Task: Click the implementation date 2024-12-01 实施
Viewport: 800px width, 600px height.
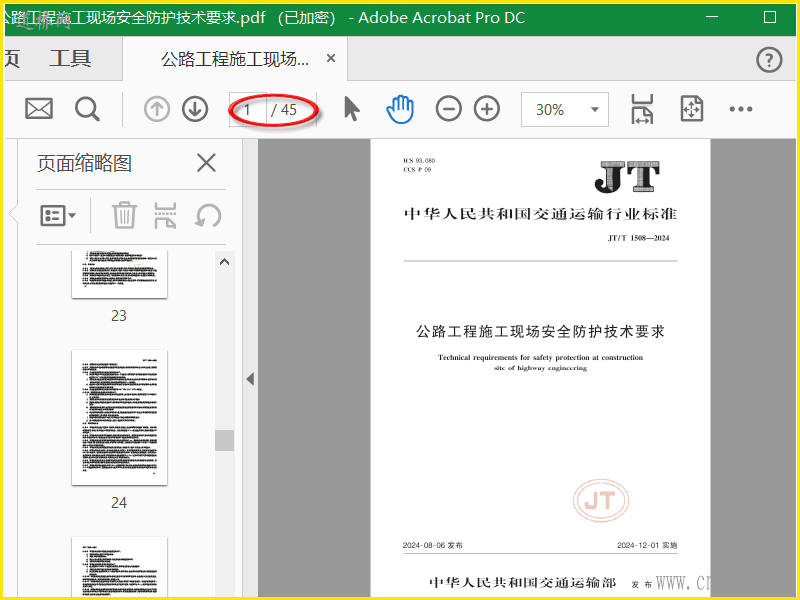Action: [x=647, y=545]
